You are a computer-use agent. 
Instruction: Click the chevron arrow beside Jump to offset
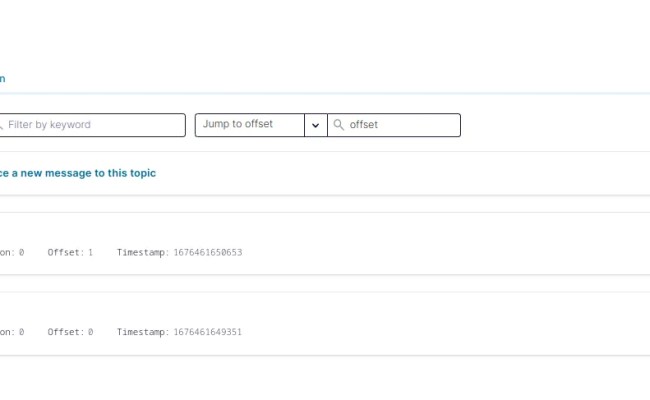[315, 125]
